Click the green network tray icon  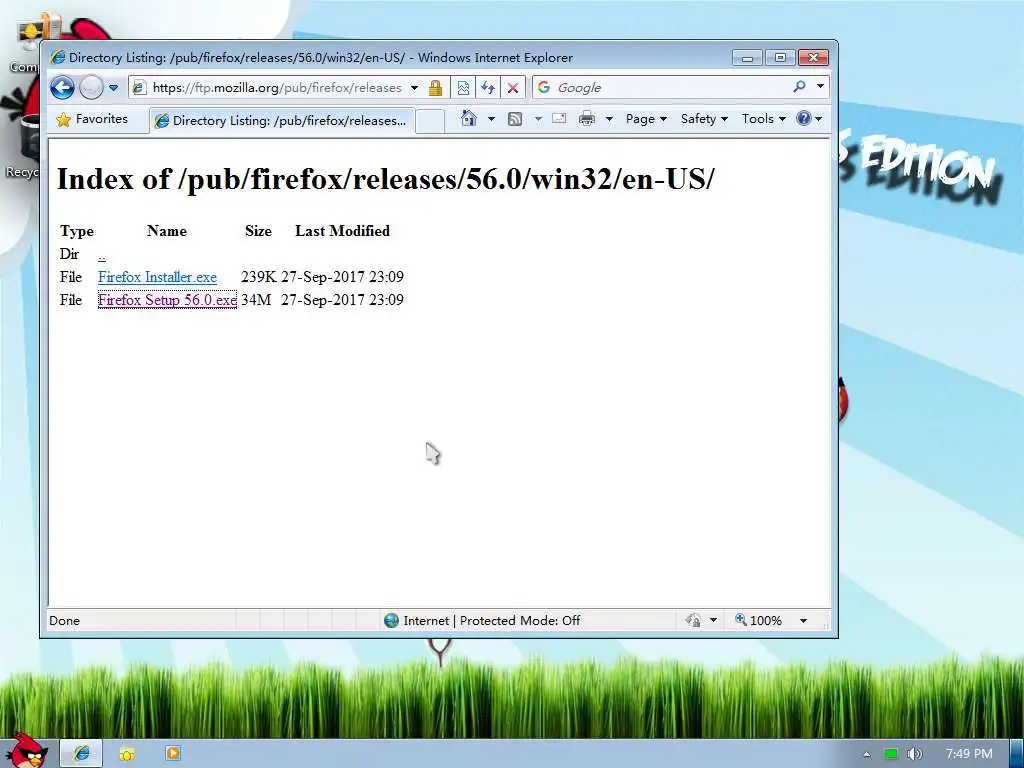(x=891, y=754)
